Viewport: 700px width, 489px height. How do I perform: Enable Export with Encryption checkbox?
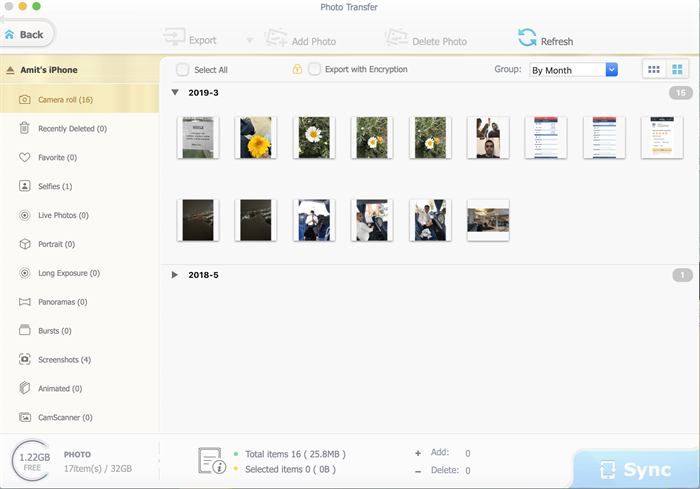(x=315, y=70)
